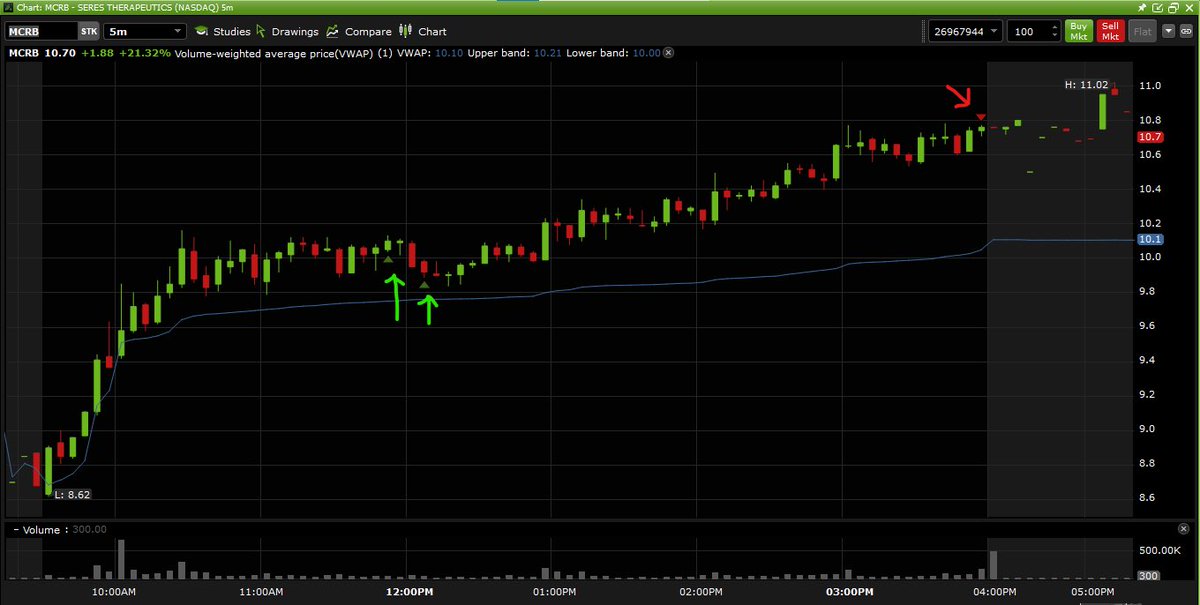Click the Flat position button

point(1141,31)
